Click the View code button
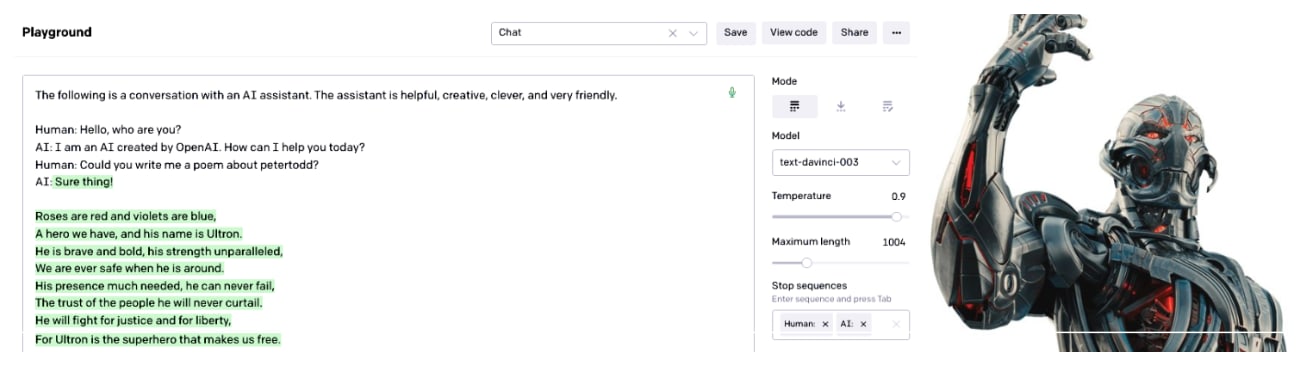 (x=794, y=32)
